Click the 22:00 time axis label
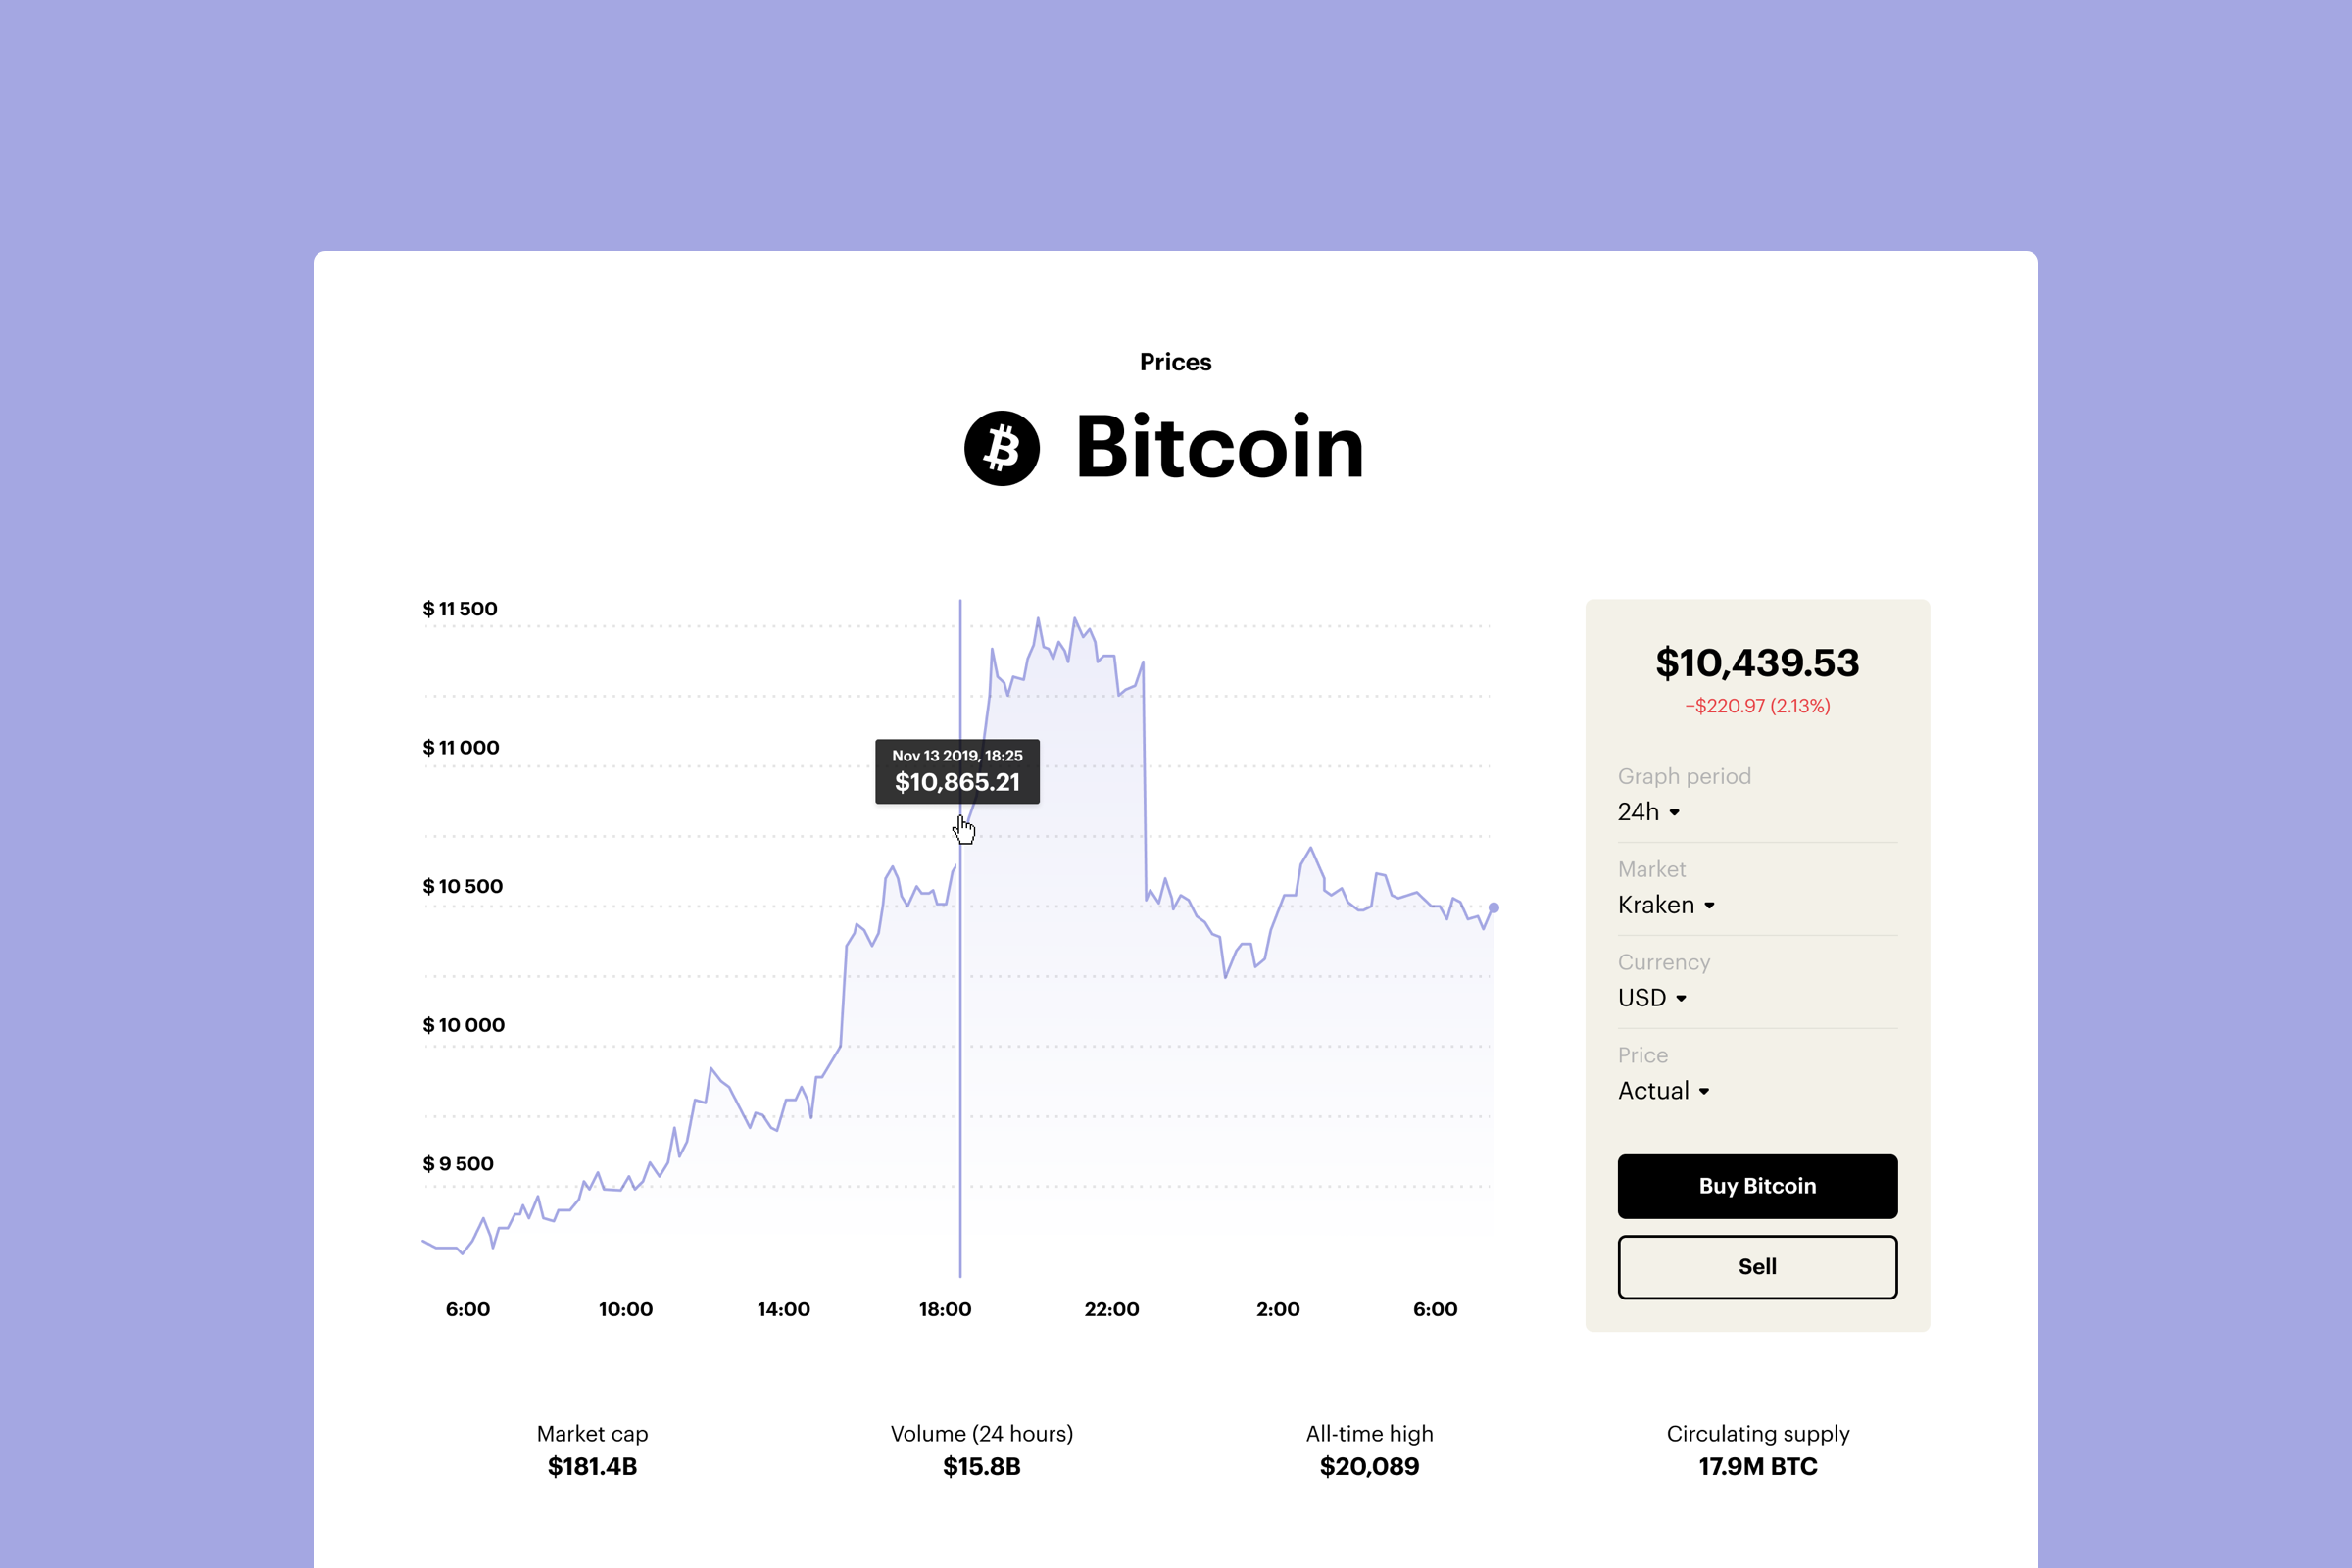Screen dimensions: 2352x1568 pyautogui.click(x=1112, y=1309)
